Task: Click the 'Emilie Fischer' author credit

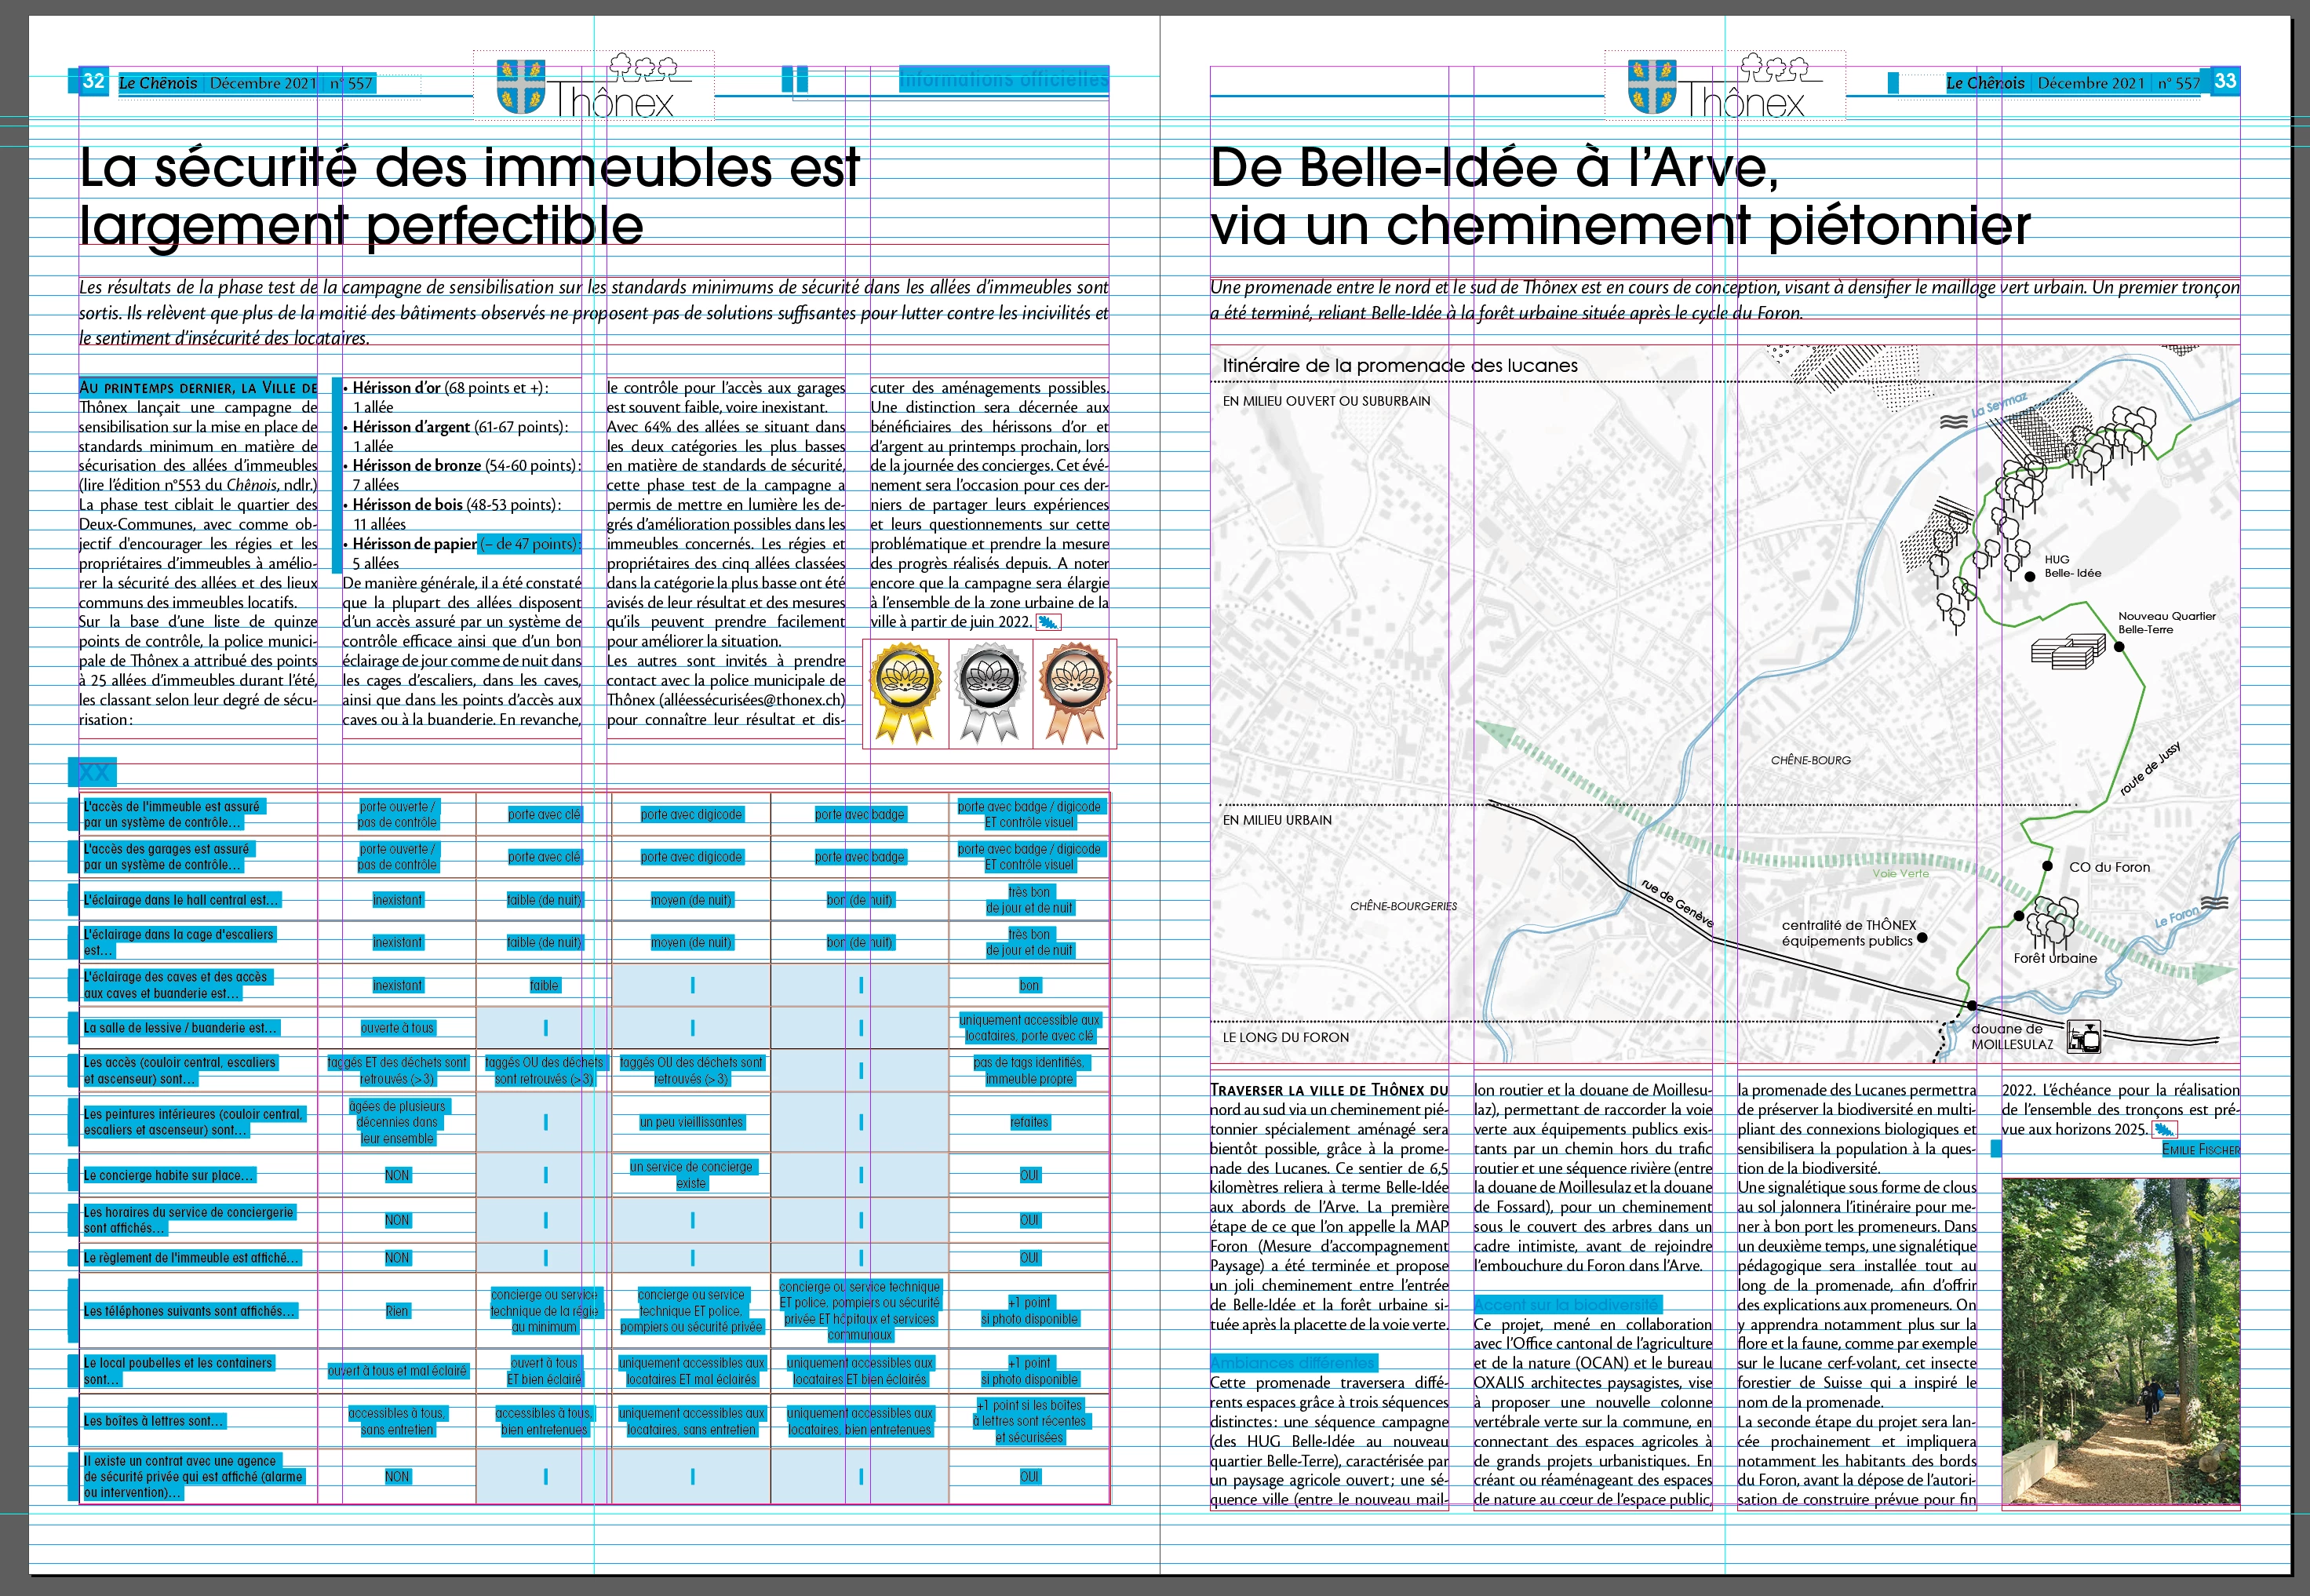Action: pos(2200,1150)
